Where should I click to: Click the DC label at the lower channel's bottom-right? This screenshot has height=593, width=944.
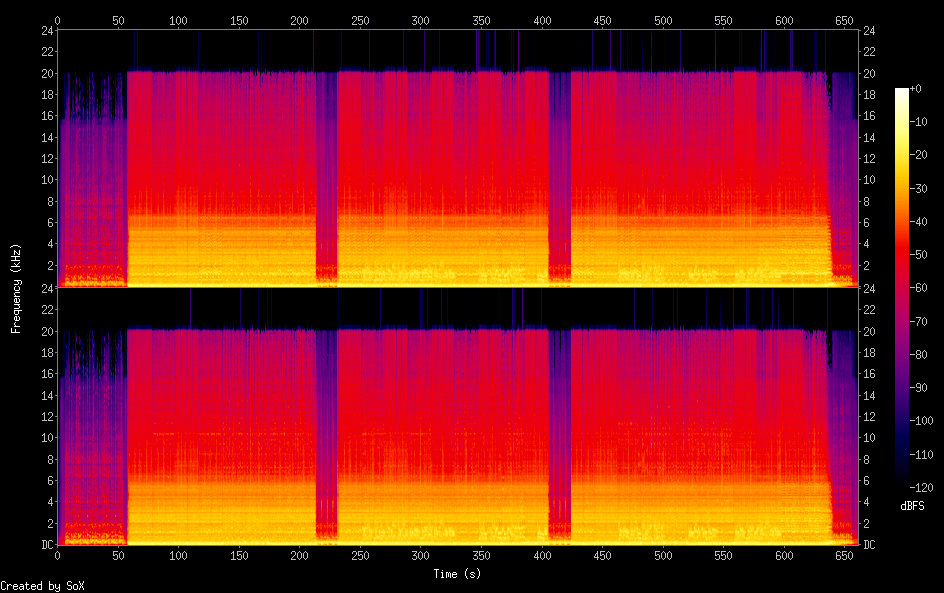pos(868,545)
